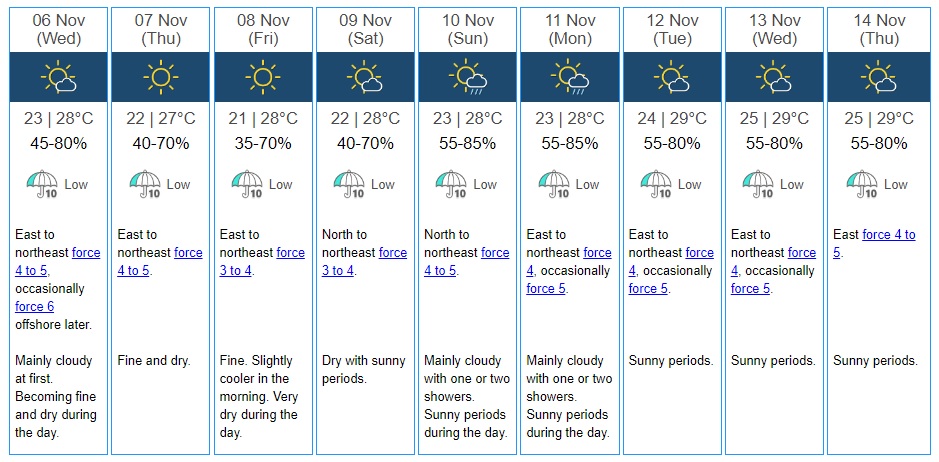Open the "force 3 to 4" link under 09 Nov
This screenshot has height=462, width=939.
340,271
